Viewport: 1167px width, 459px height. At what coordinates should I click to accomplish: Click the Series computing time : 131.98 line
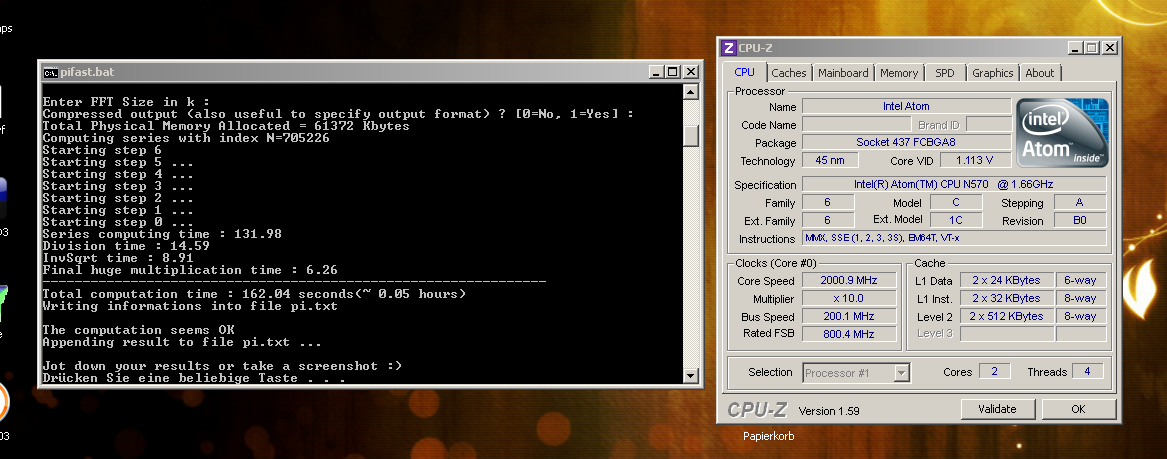[162, 234]
